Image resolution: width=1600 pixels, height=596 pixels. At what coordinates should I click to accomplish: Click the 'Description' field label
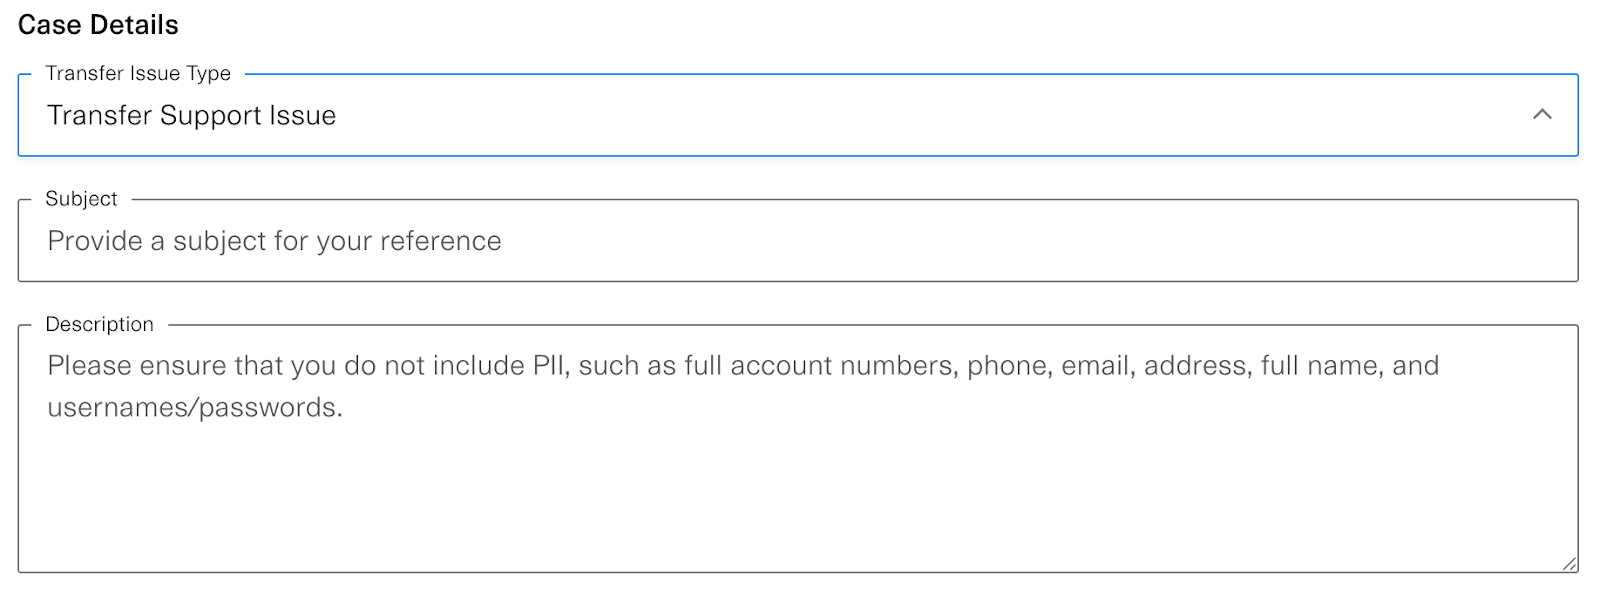point(99,324)
